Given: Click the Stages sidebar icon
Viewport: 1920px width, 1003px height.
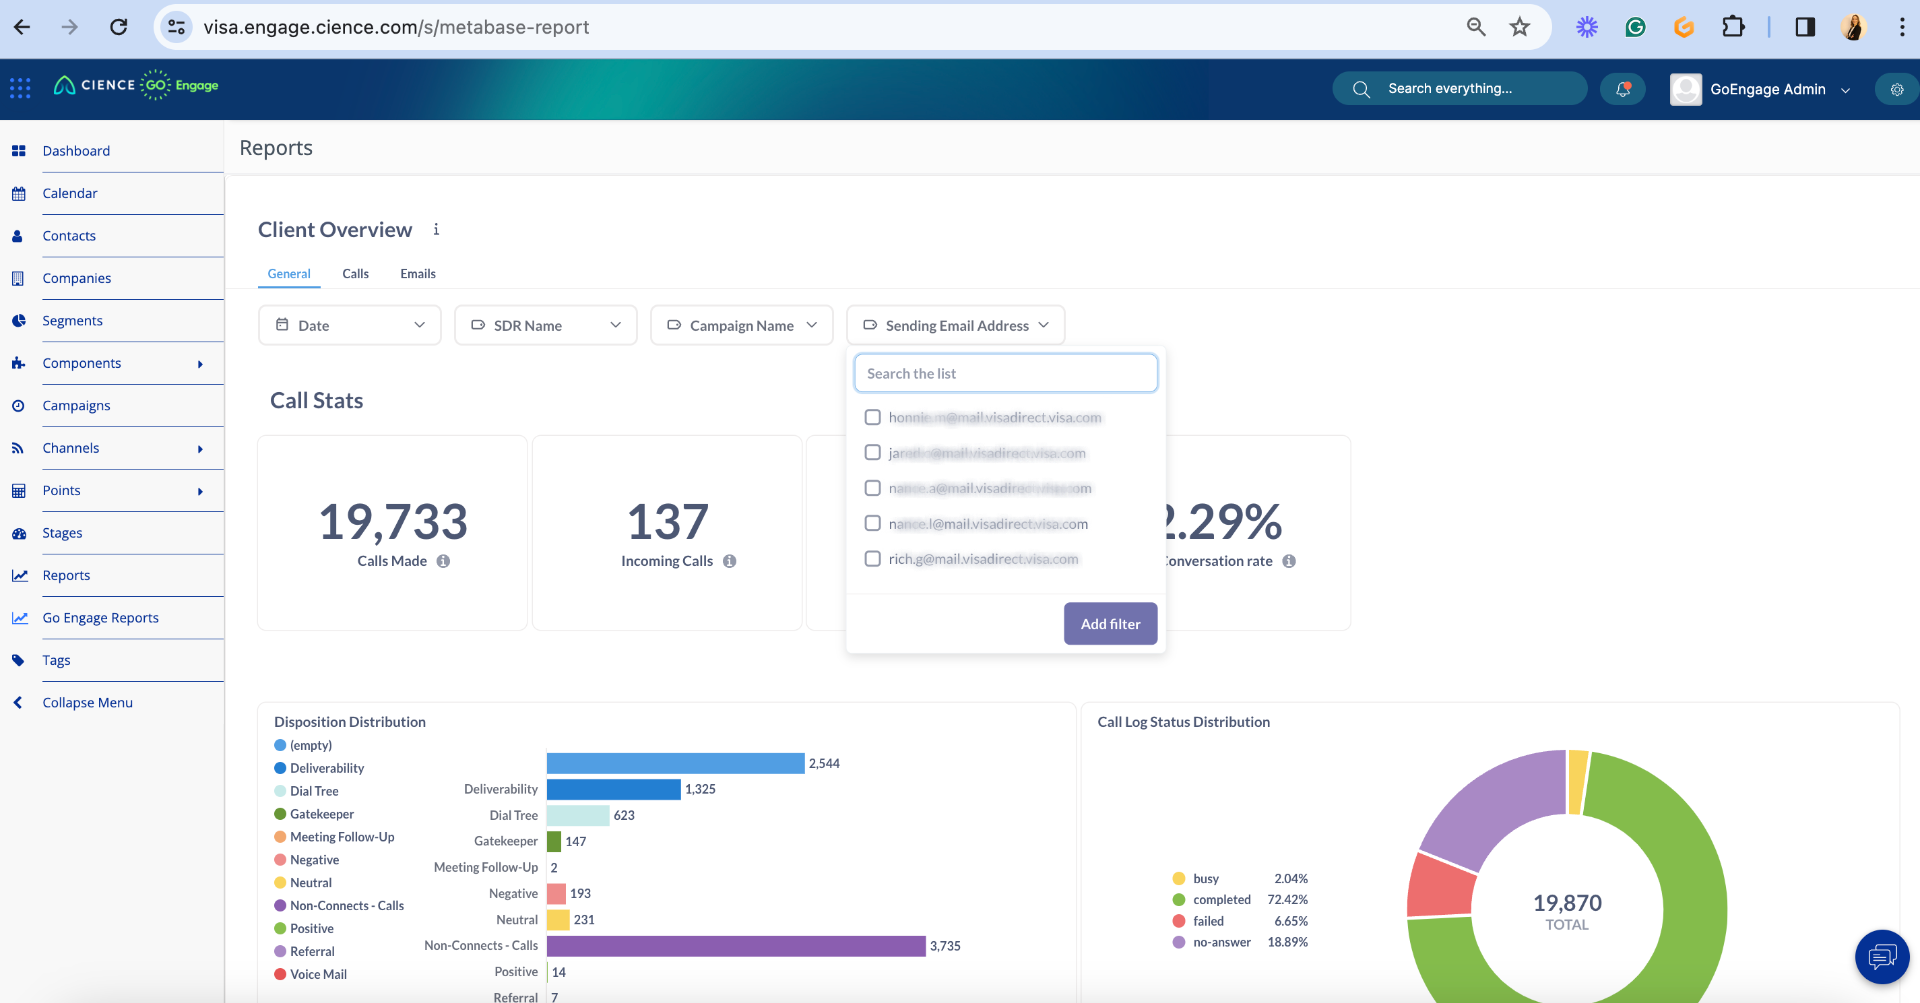Looking at the screenshot, I should (x=18, y=534).
